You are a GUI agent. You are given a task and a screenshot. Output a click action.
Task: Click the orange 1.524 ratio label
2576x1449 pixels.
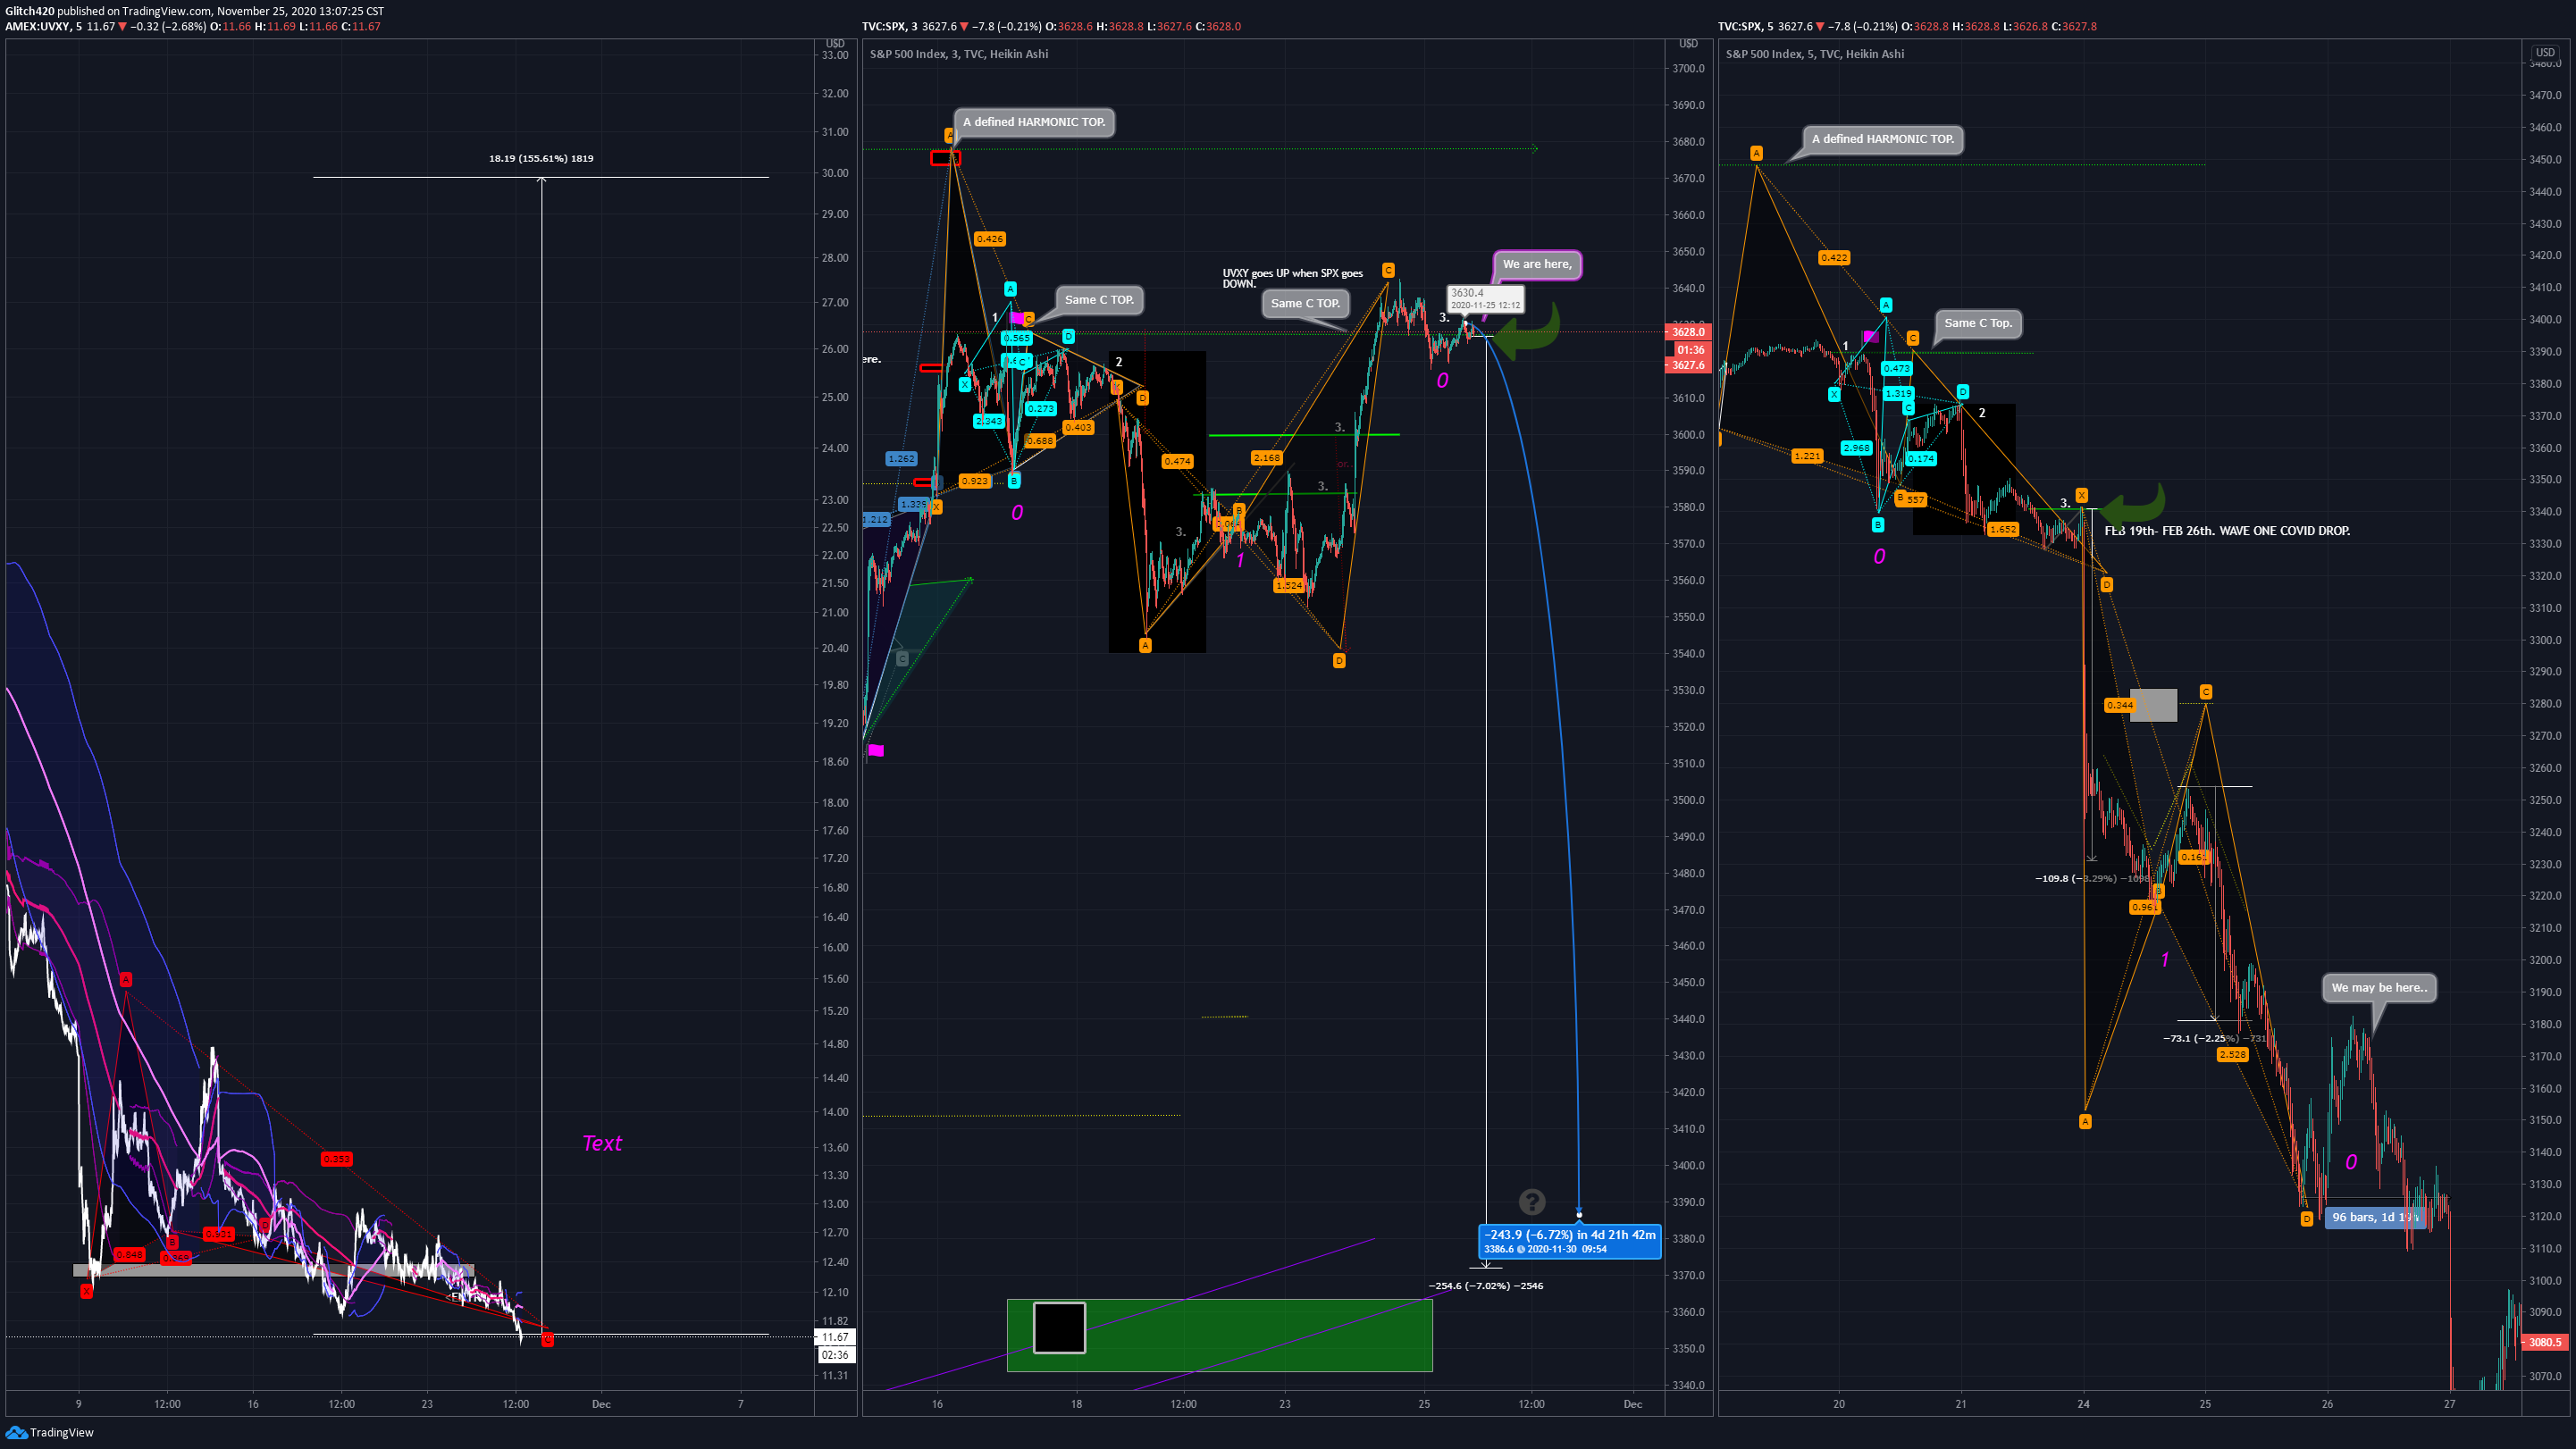pos(1289,586)
